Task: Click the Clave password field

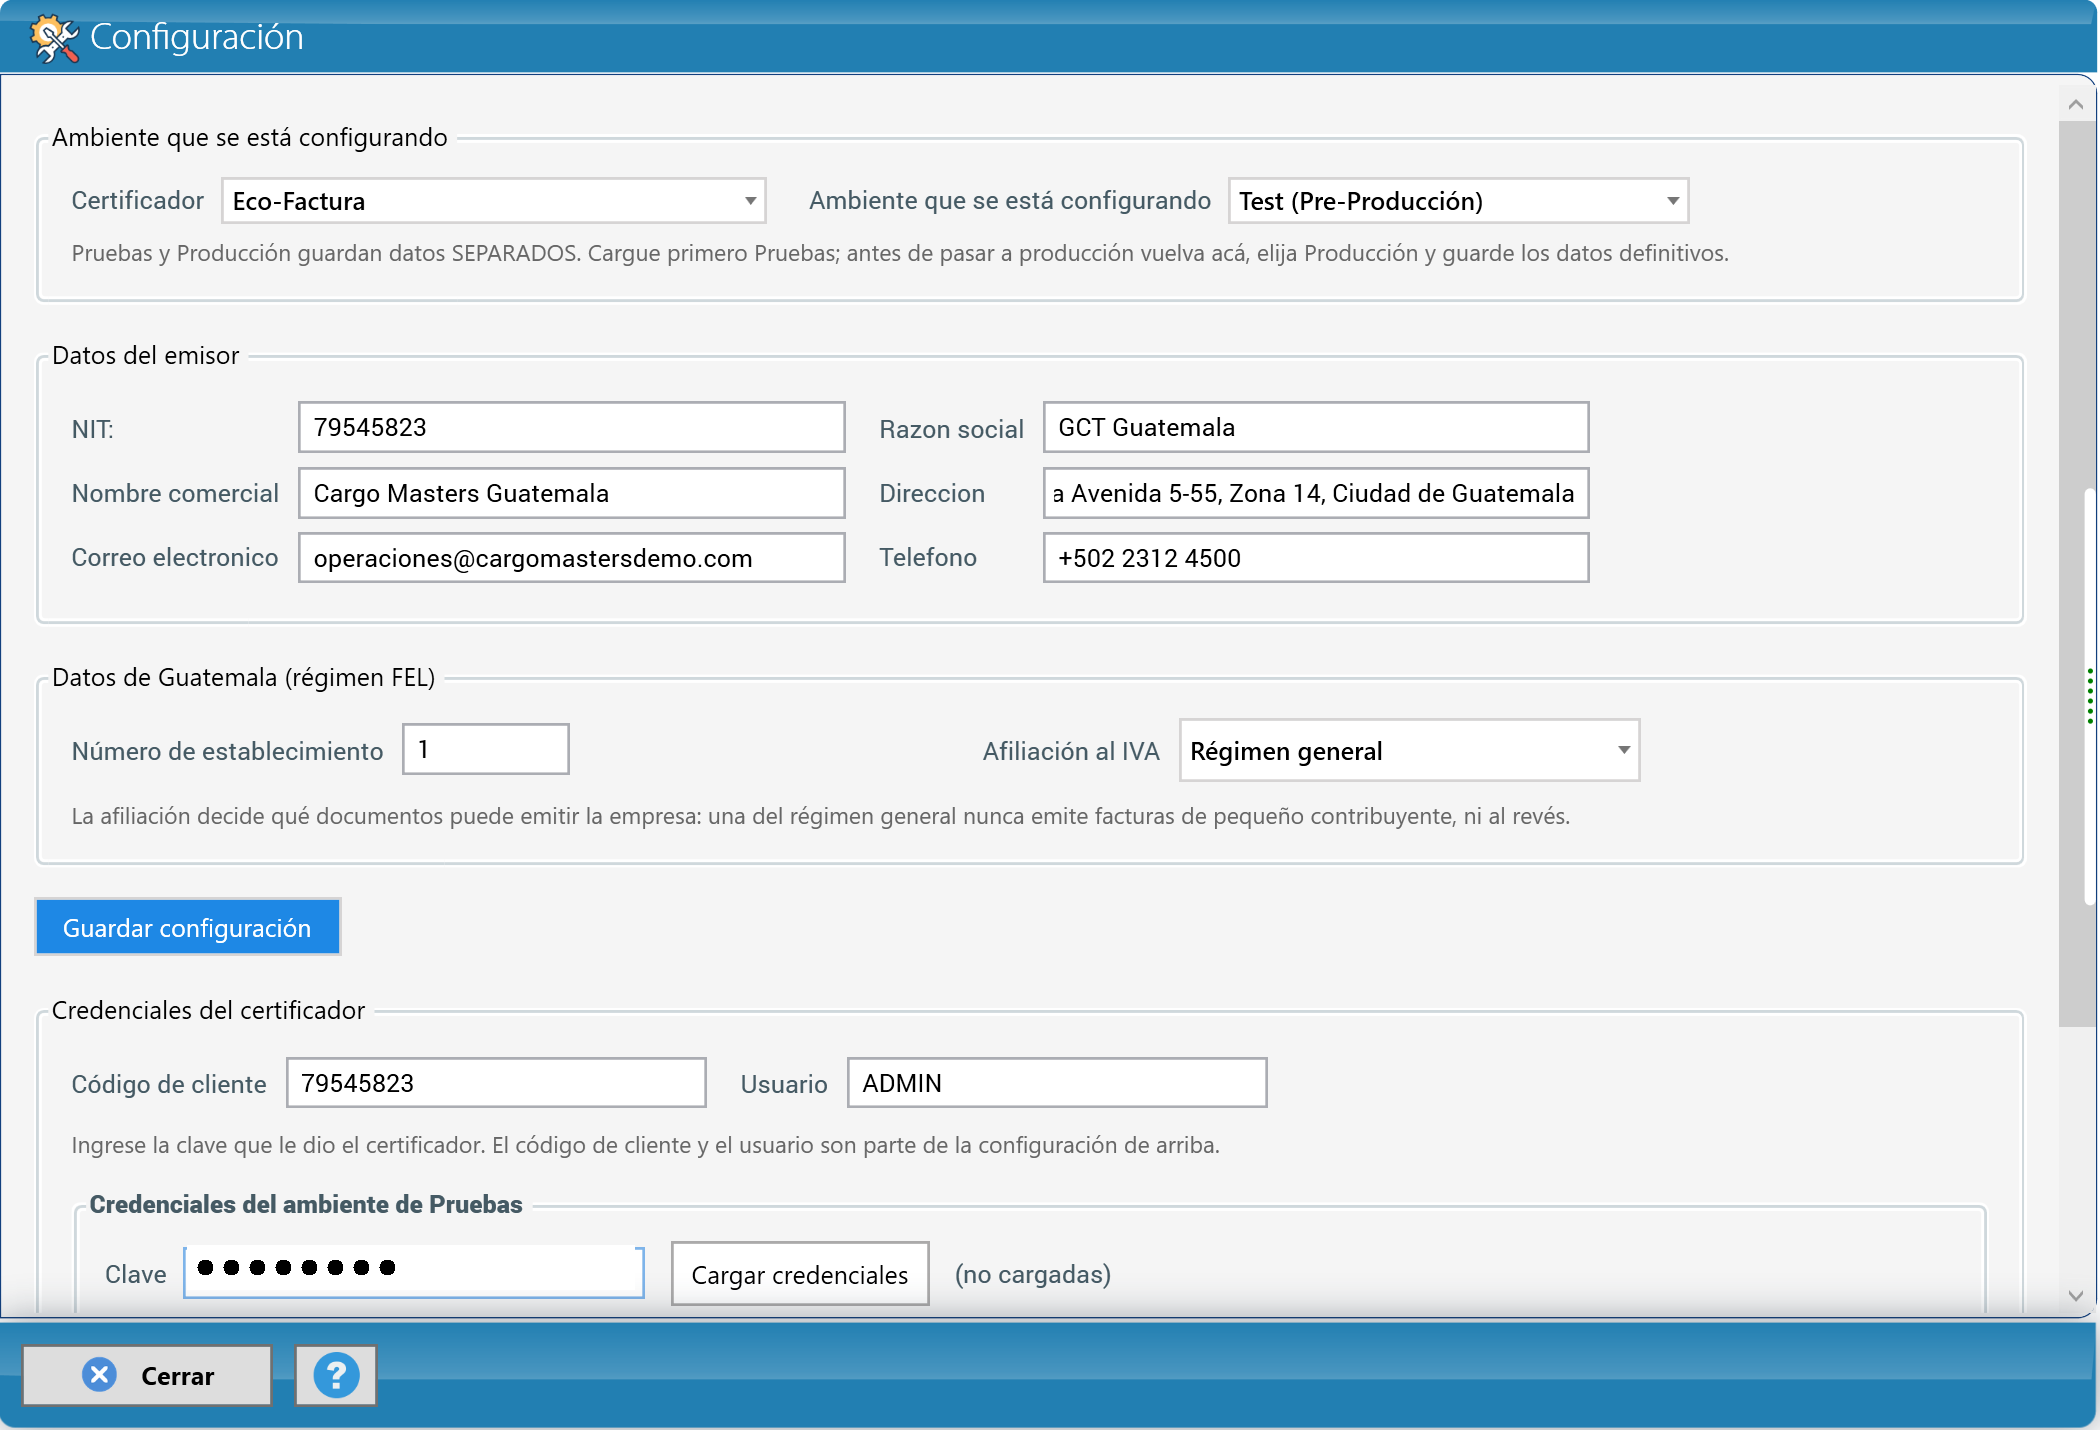Action: pos(414,1272)
